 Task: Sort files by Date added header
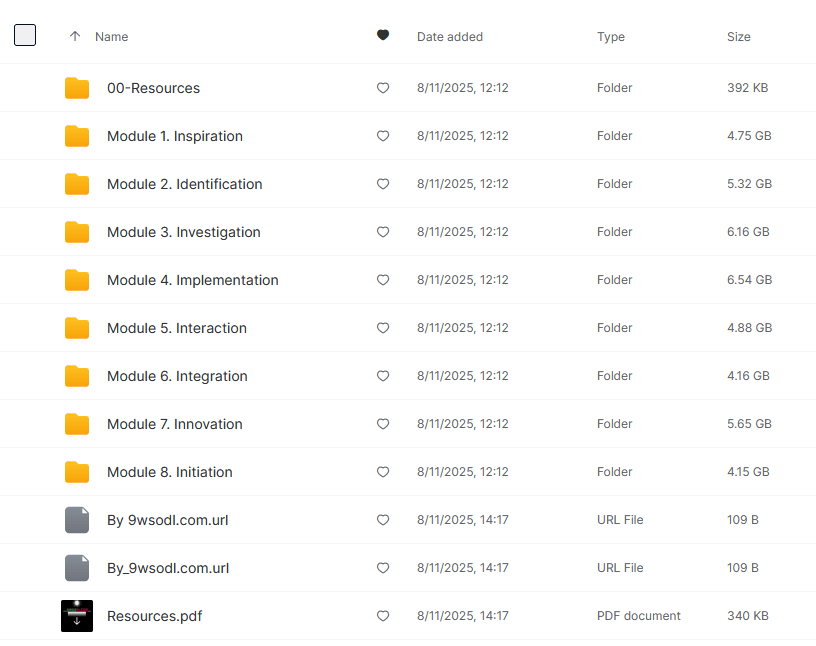tap(449, 37)
